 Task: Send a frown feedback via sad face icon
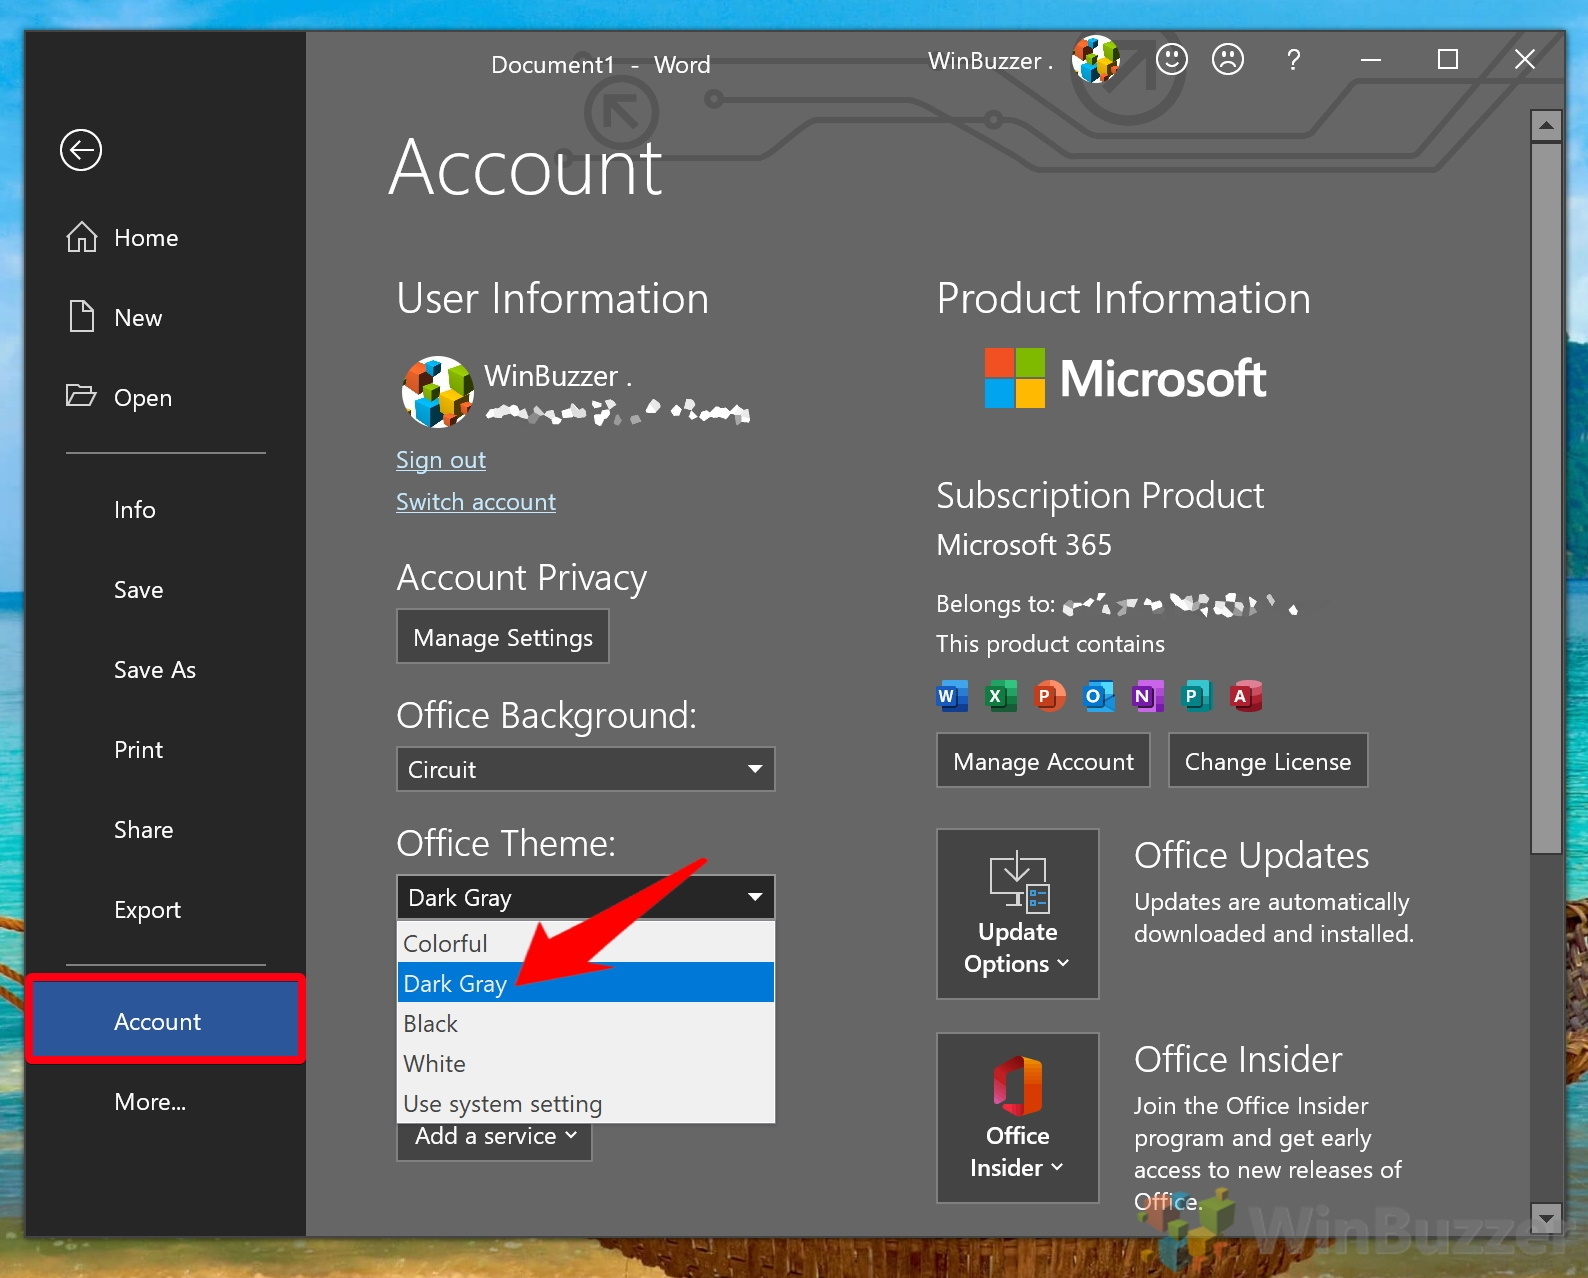pos(1228,60)
